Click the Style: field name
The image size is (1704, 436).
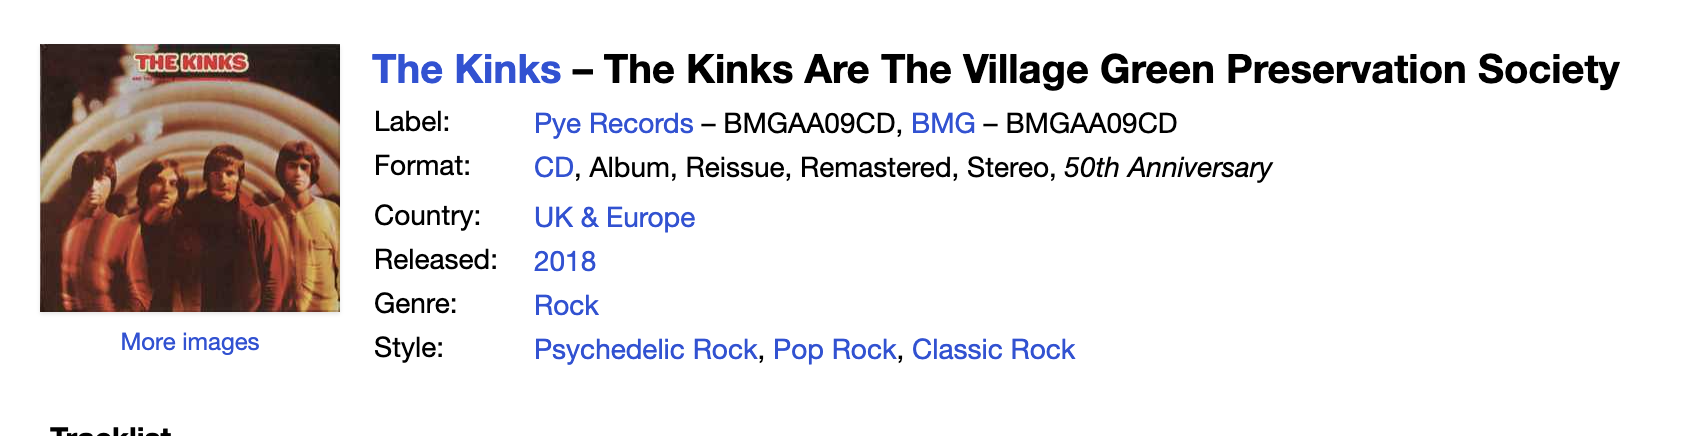(408, 348)
